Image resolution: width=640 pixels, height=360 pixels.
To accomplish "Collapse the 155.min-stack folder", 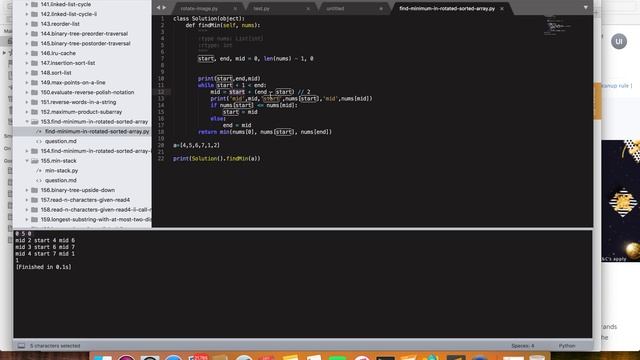I will tap(27, 161).
